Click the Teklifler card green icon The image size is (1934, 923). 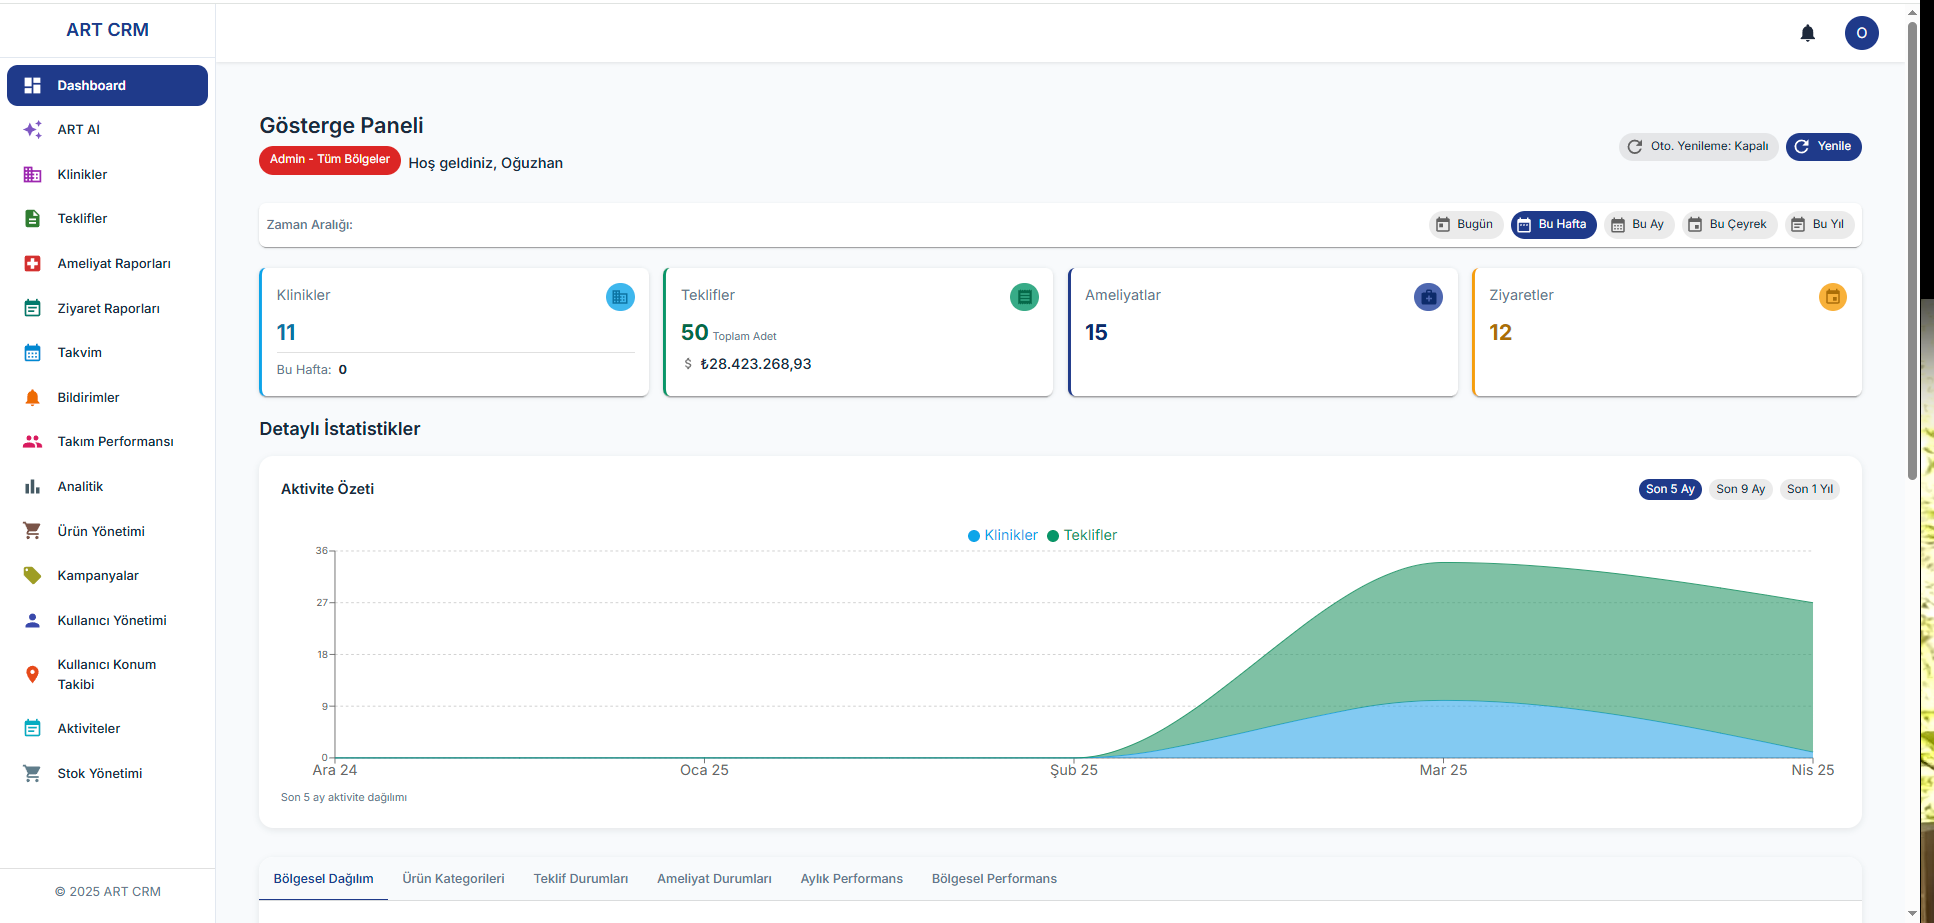[x=1024, y=297]
